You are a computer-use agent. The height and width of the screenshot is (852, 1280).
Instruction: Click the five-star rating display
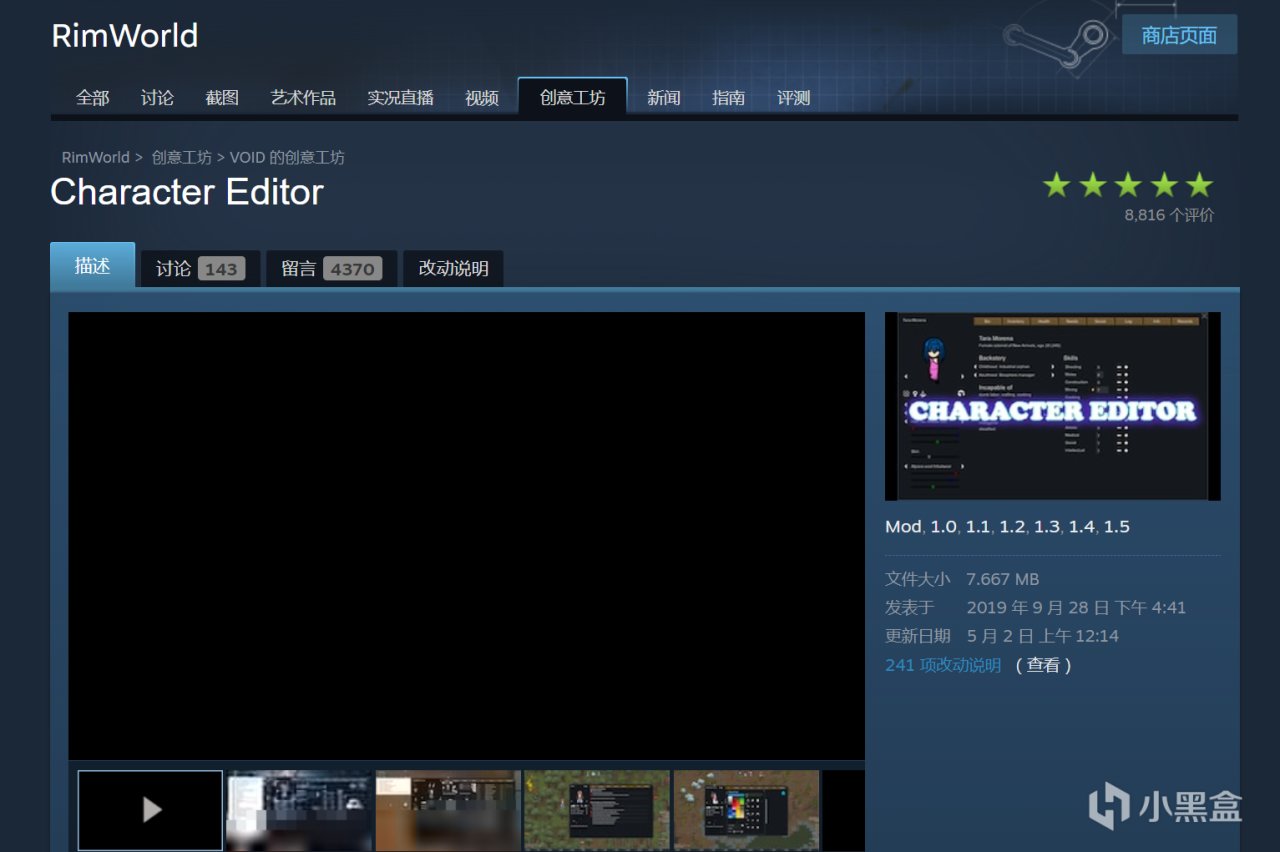pyautogui.click(x=1128, y=185)
